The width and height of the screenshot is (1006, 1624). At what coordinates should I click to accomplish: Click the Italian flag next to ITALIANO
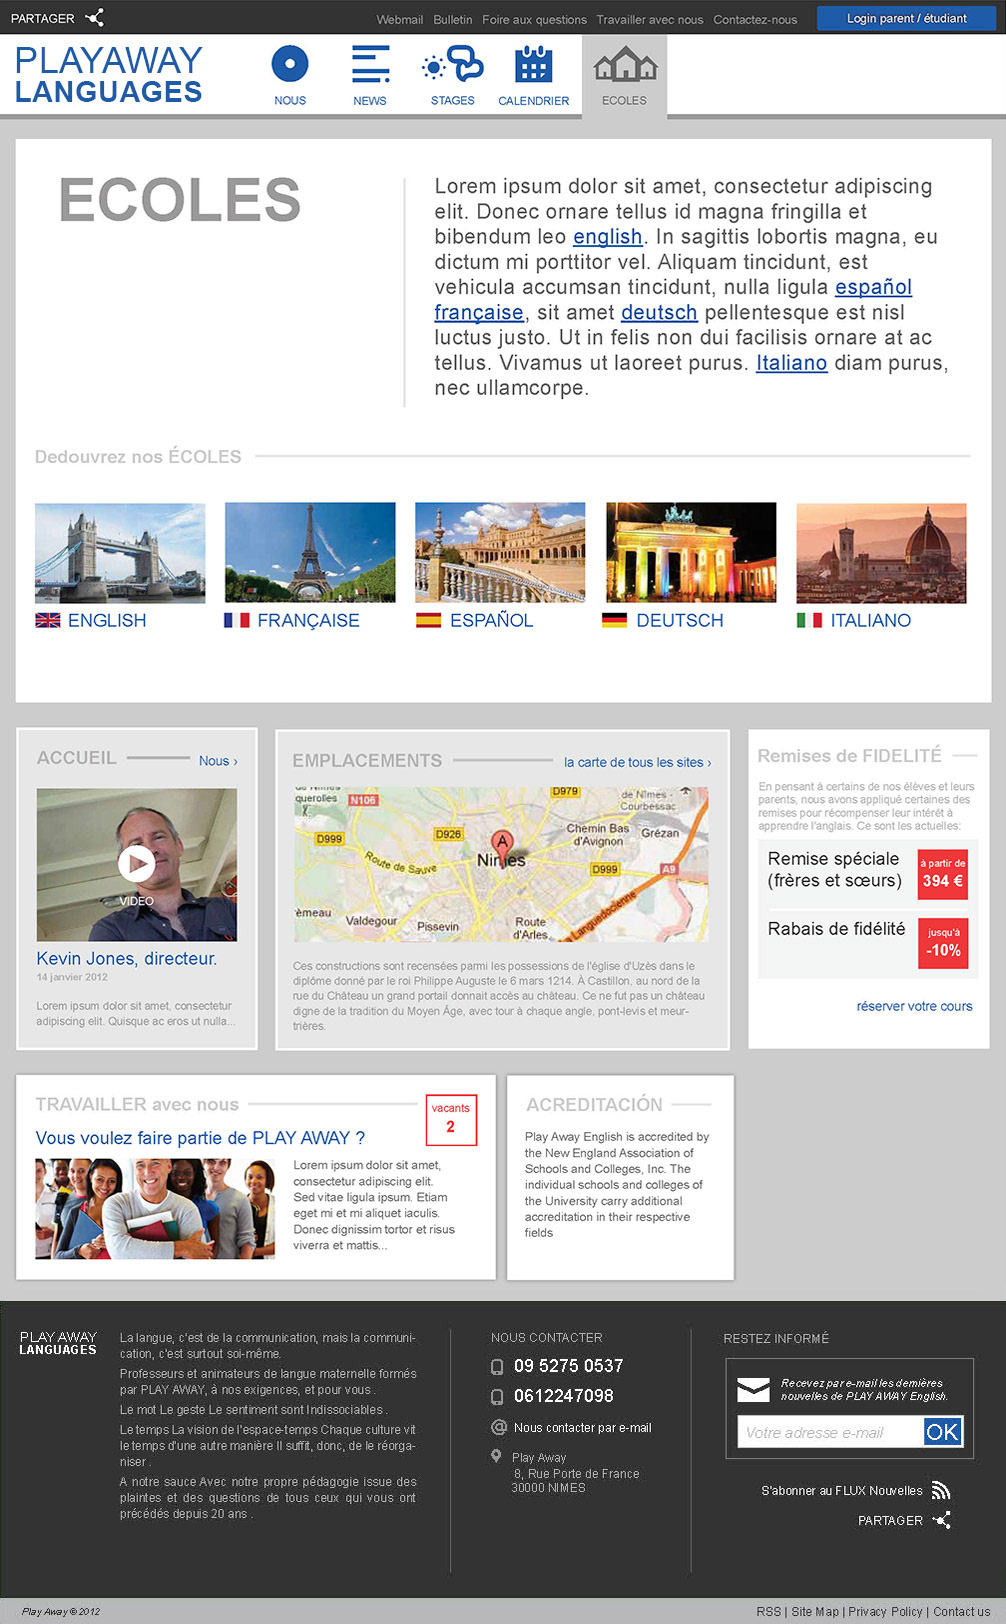809,620
